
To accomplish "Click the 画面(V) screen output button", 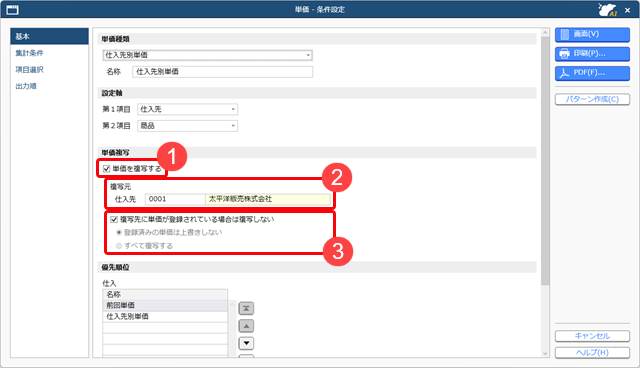I will click(x=592, y=34).
